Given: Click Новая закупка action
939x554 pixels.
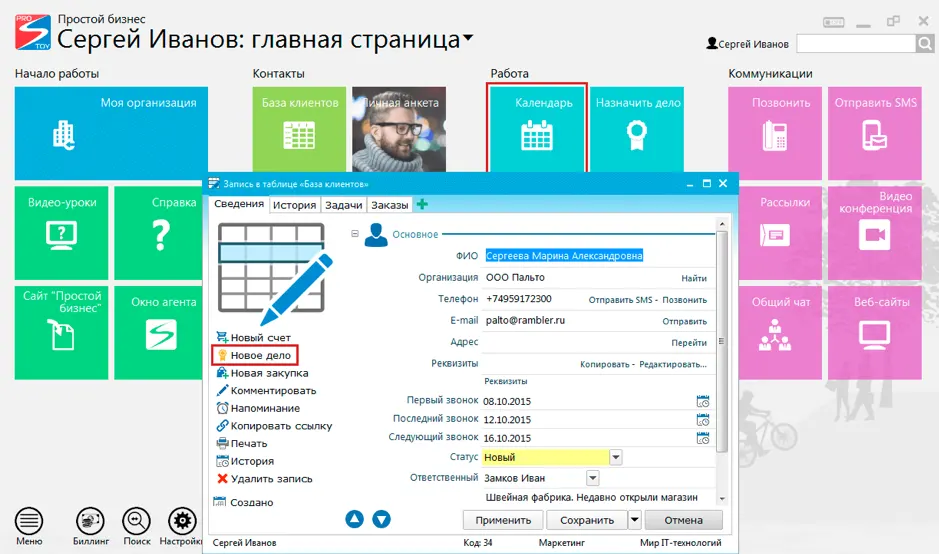Looking at the screenshot, I should (x=262, y=373).
